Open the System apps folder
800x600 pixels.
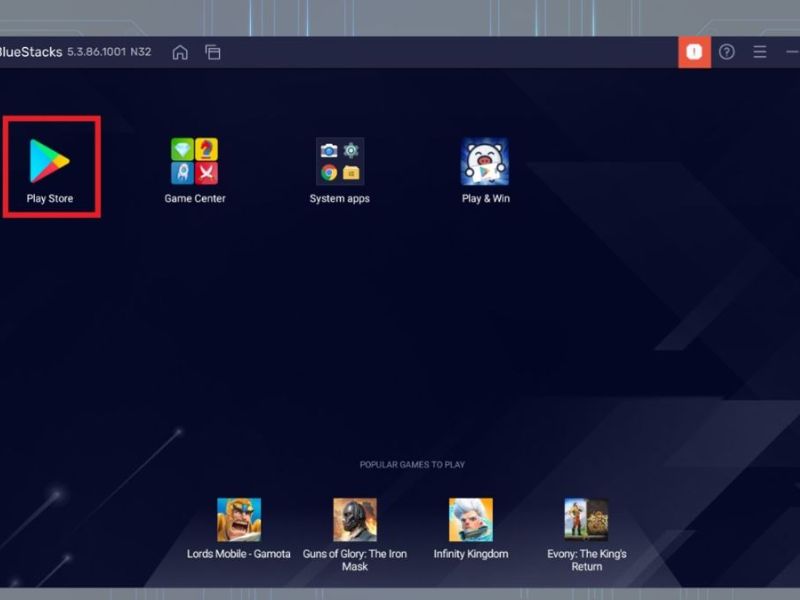[338, 160]
